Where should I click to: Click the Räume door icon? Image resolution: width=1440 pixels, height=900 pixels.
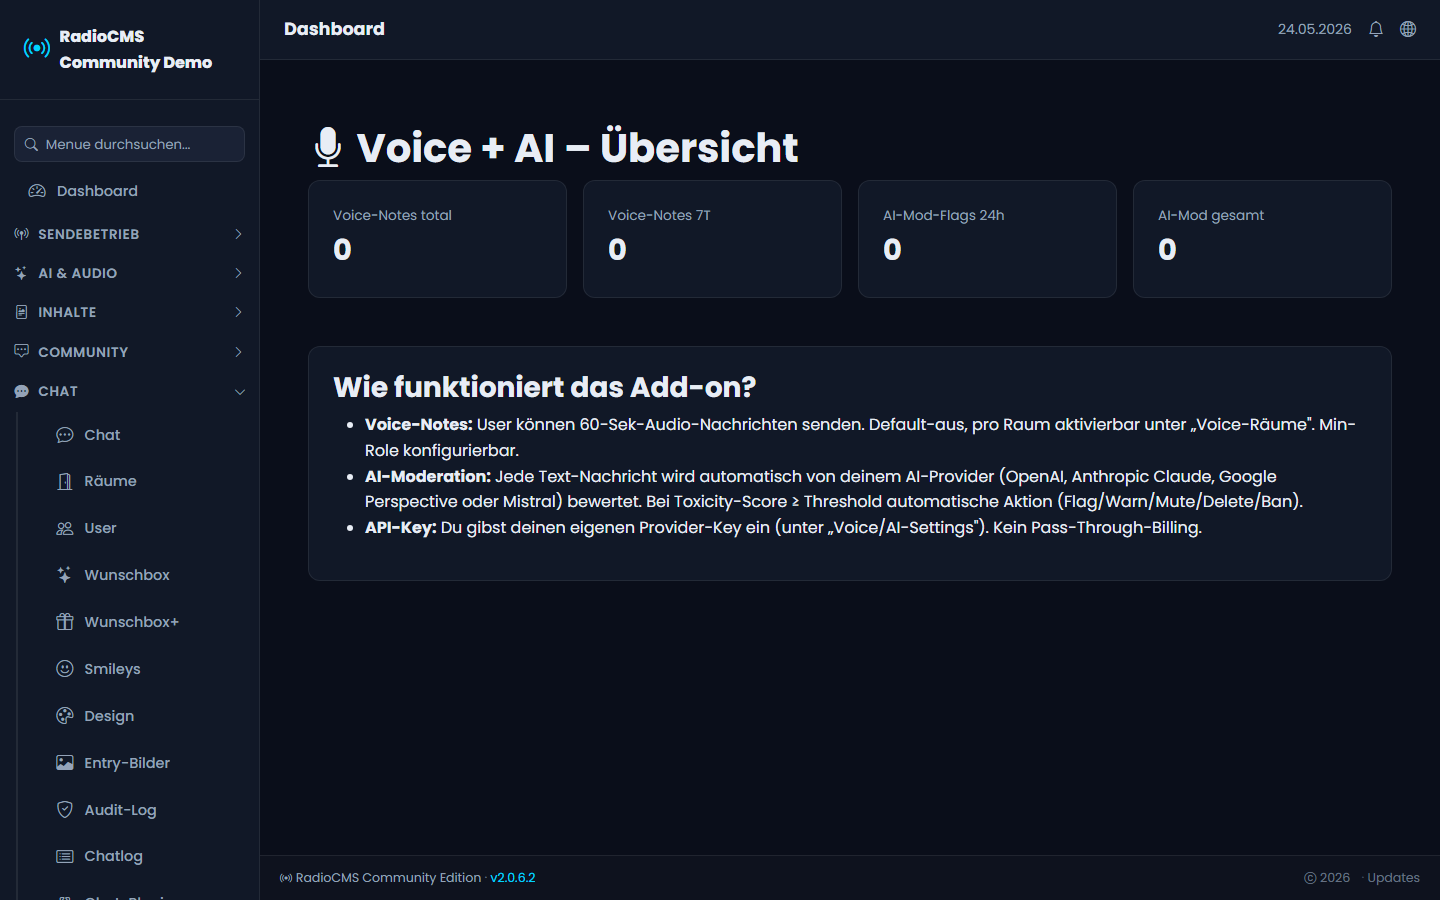pyautogui.click(x=65, y=481)
